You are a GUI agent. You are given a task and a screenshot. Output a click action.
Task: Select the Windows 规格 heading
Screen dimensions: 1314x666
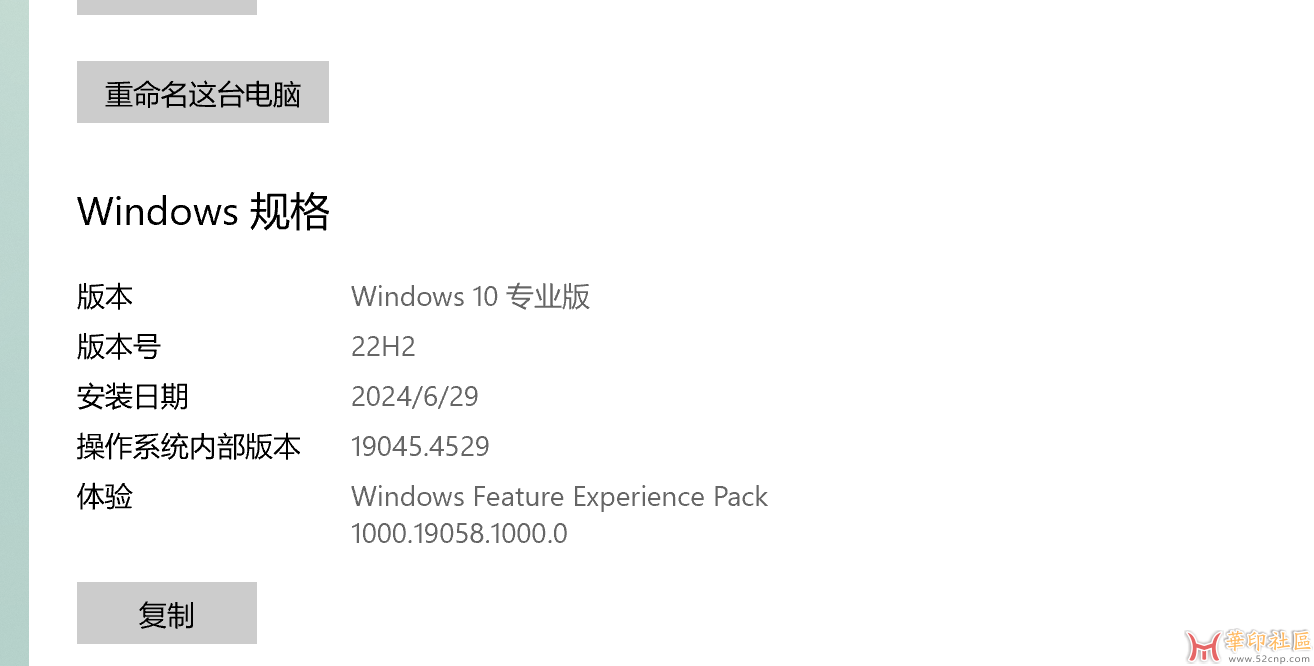pyautogui.click(x=203, y=211)
